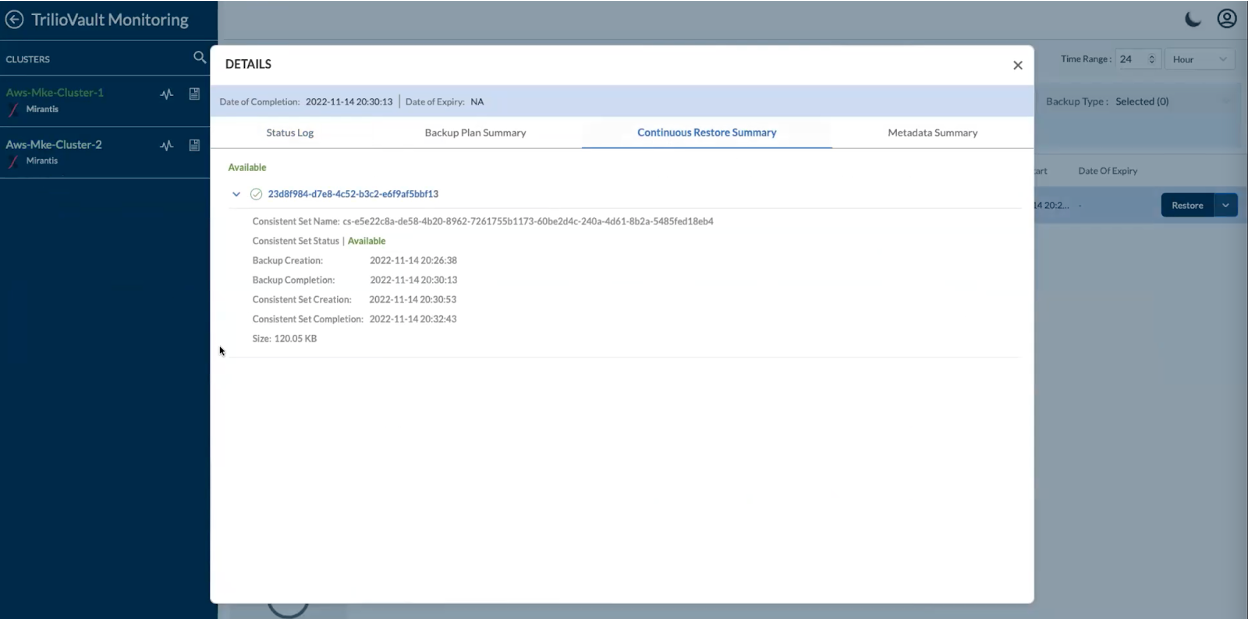Open the dropdown arrow next to Restore
This screenshot has width=1248, height=620.
tap(1226, 205)
